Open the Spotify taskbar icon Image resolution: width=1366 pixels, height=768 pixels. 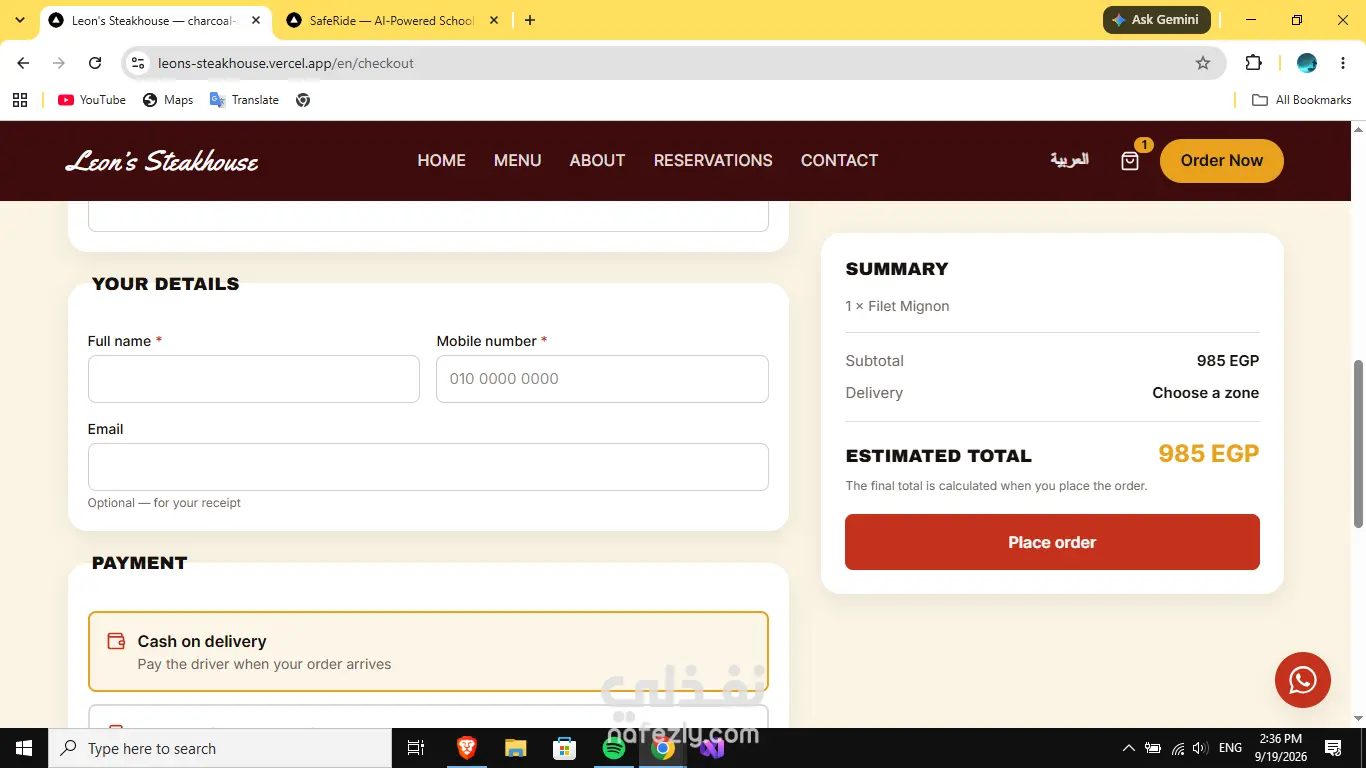click(614, 748)
